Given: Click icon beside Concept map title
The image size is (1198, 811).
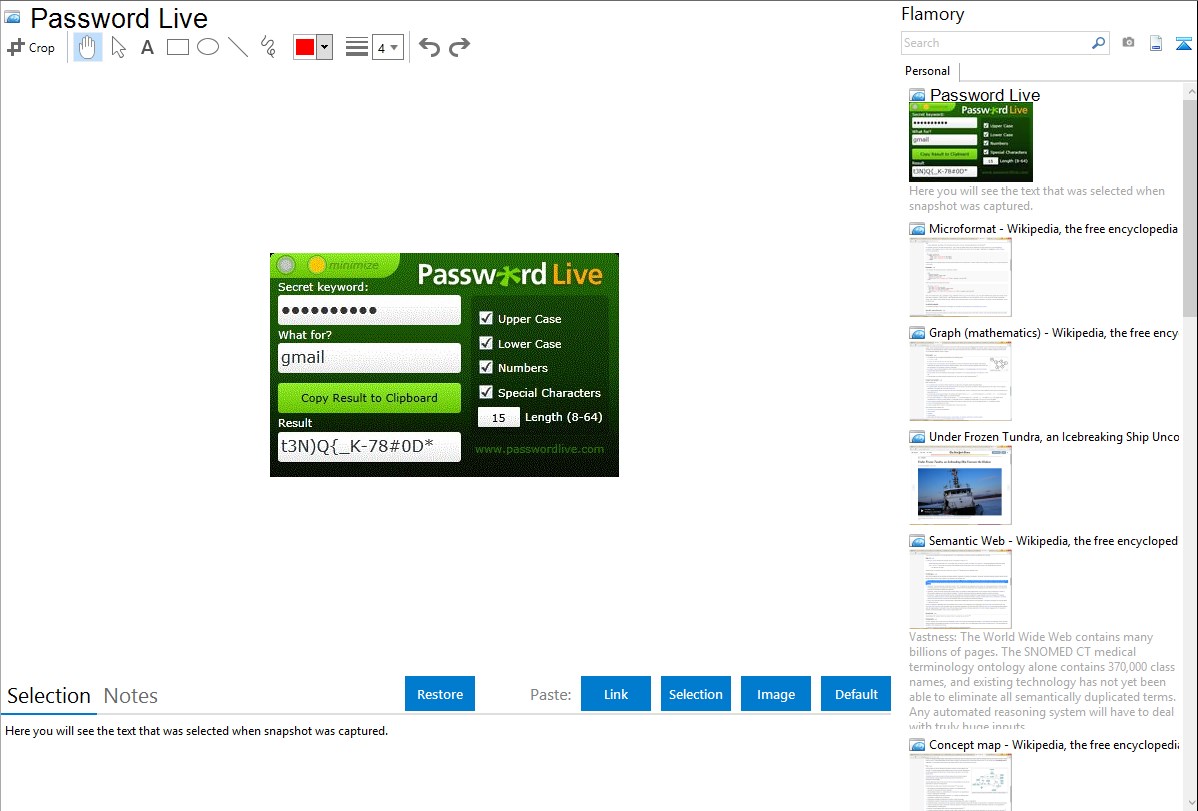Looking at the screenshot, I should click(x=918, y=745).
